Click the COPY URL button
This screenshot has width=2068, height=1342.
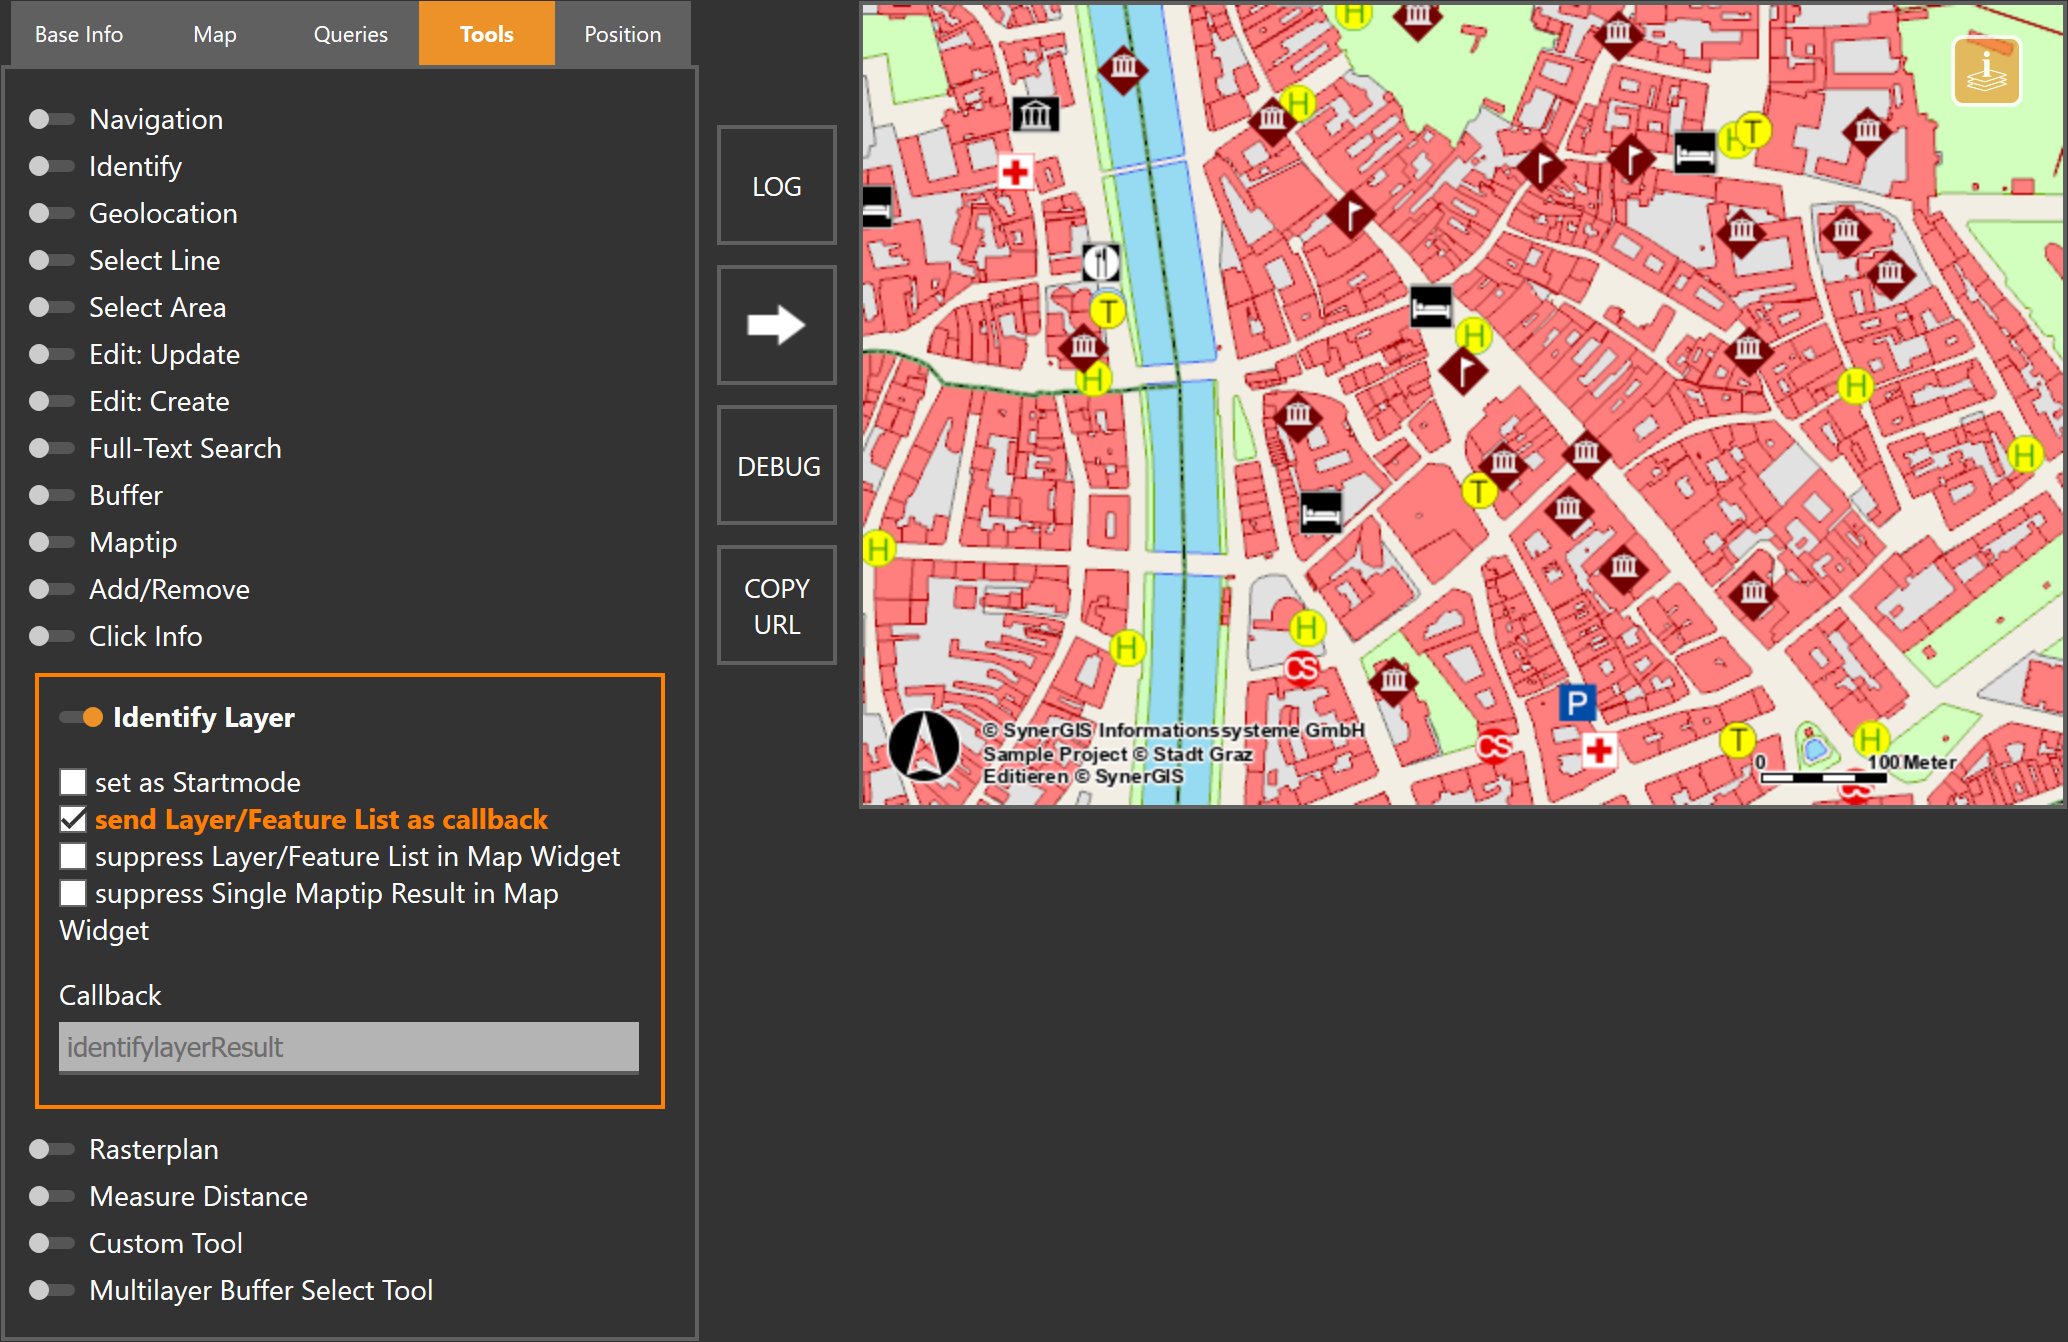(777, 605)
